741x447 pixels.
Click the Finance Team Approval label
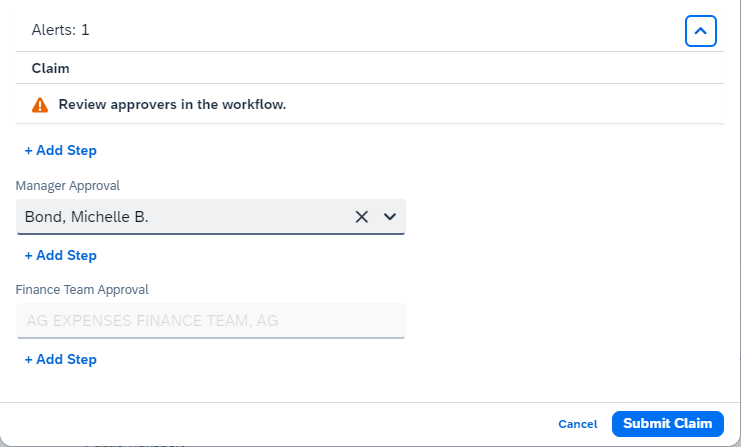click(x=82, y=290)
